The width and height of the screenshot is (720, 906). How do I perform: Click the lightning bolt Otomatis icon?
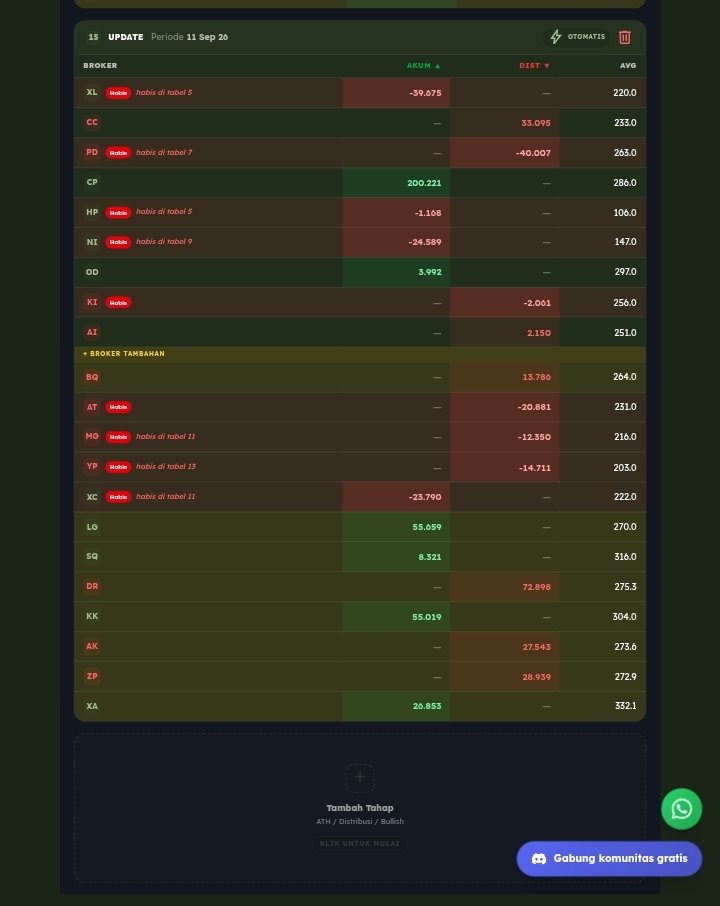pyautogui.click(x=555, y=37)
